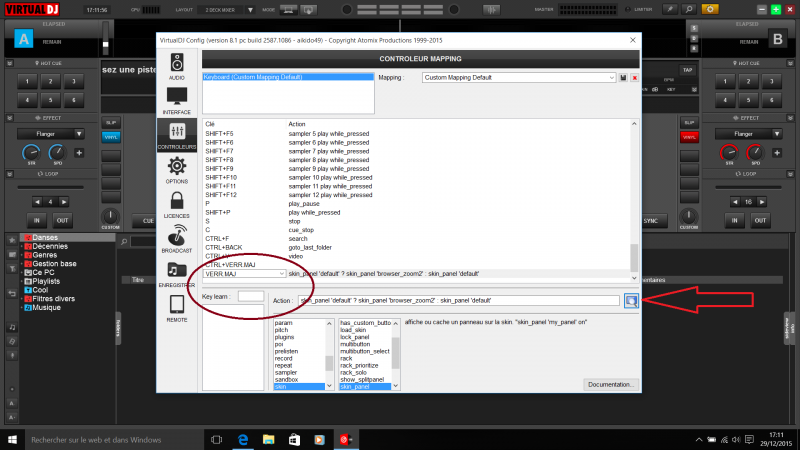This screenshot has width=800, height=450.
Task: Open the Options gear section
Action: point(176,168)
